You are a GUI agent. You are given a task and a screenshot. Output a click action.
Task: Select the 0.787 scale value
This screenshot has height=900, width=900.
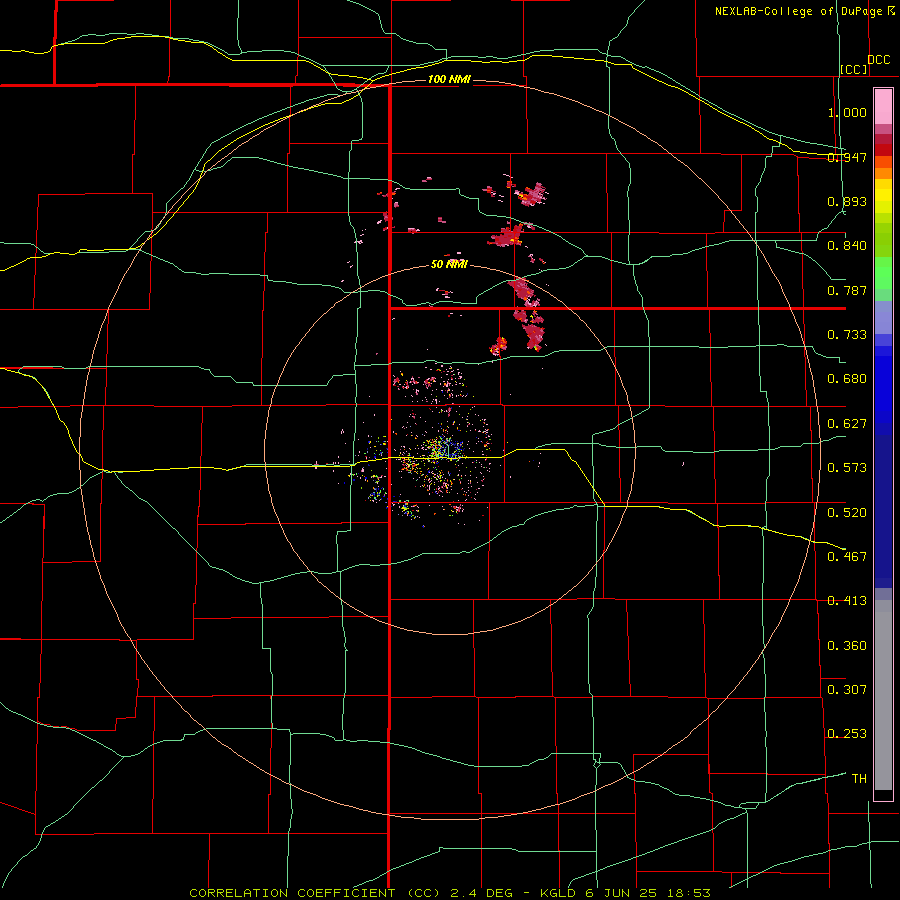coord(847,290)
